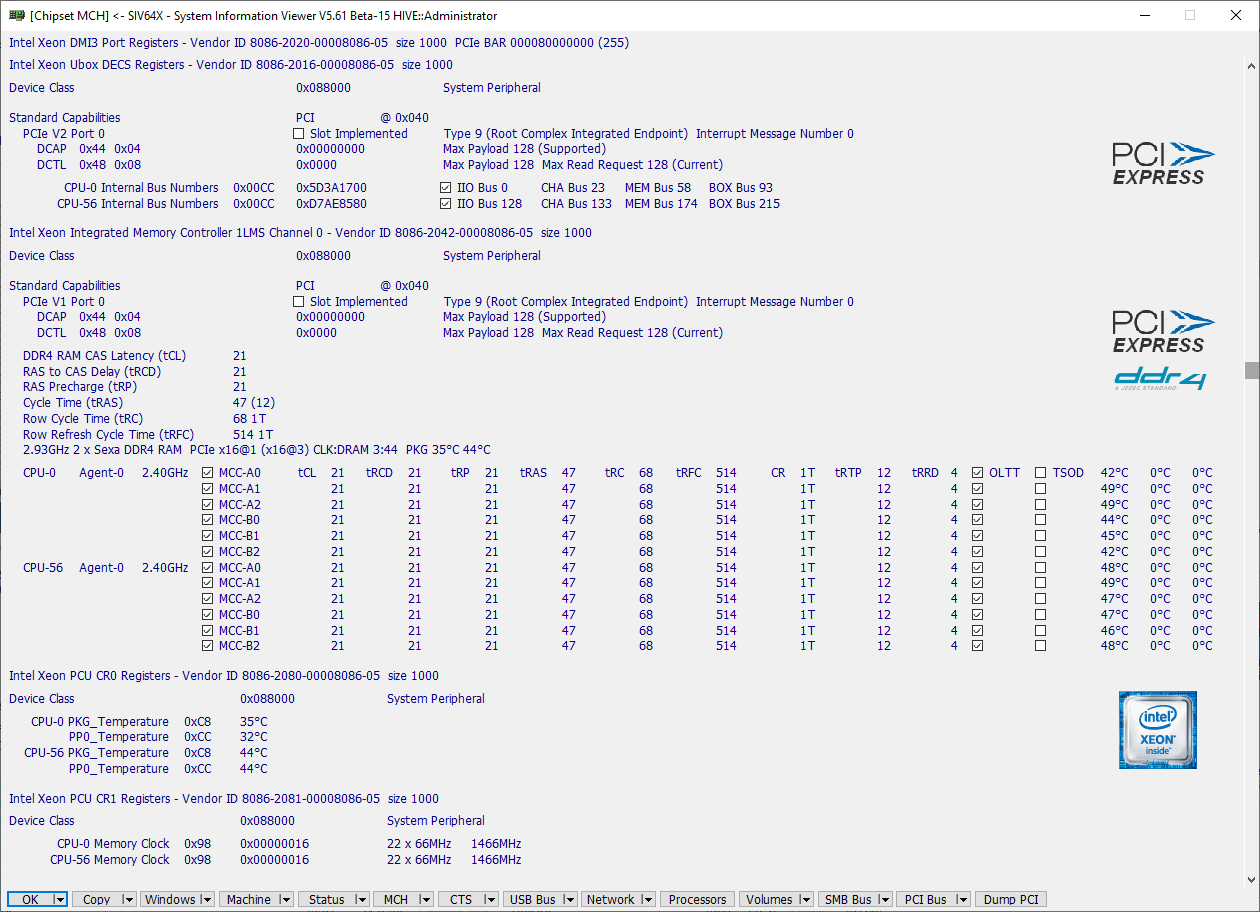Toggle the CPU-0 MCC-B2 checkbox

tap(208, 552)
